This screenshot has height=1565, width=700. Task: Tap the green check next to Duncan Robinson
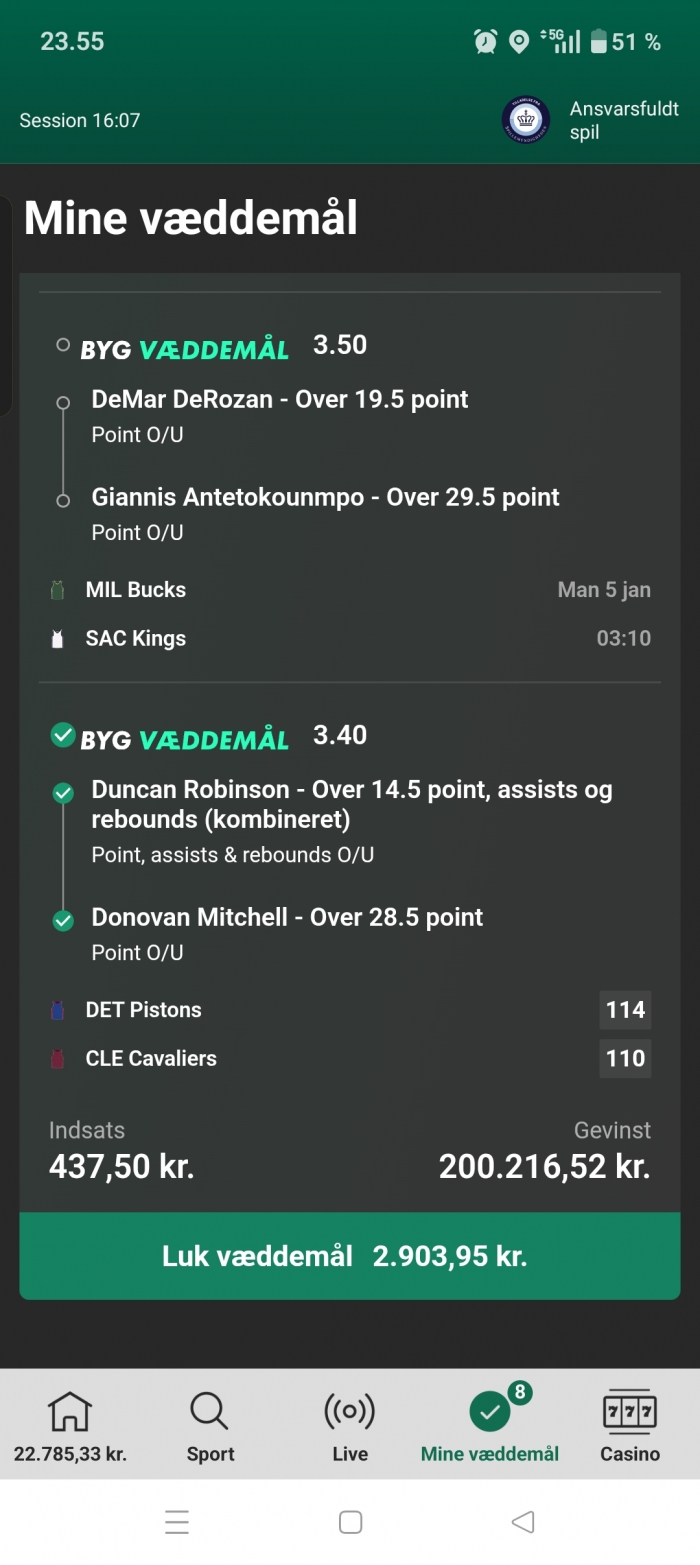click(63, 793)
